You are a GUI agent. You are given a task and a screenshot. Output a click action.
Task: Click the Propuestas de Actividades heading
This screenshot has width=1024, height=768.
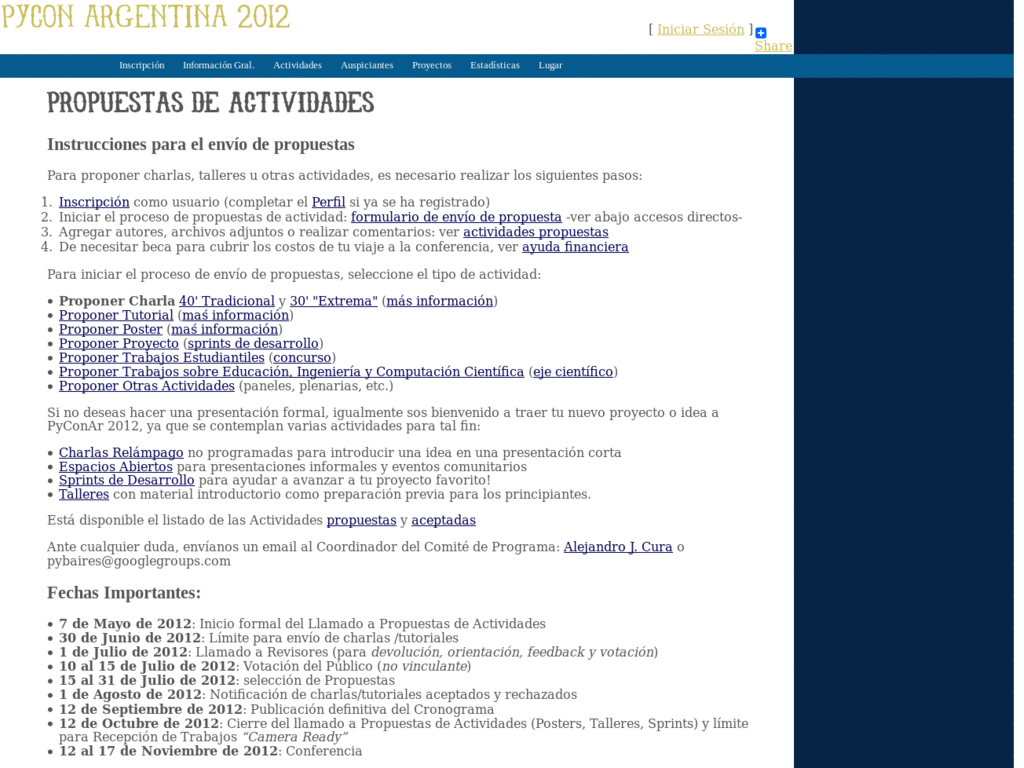point(210,103)
